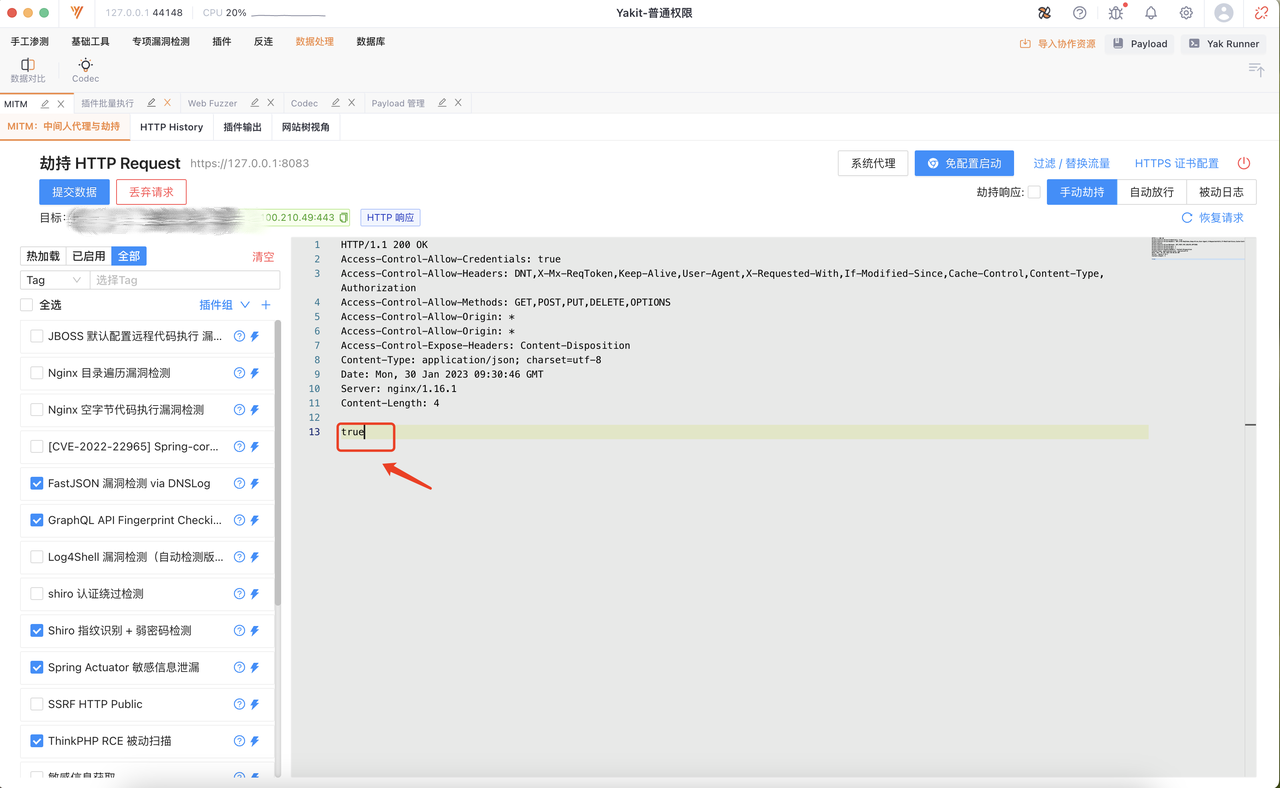Open the user avatar menu
The image size is (1280, 788).
pyautogui.click(x=1224, y=13)
